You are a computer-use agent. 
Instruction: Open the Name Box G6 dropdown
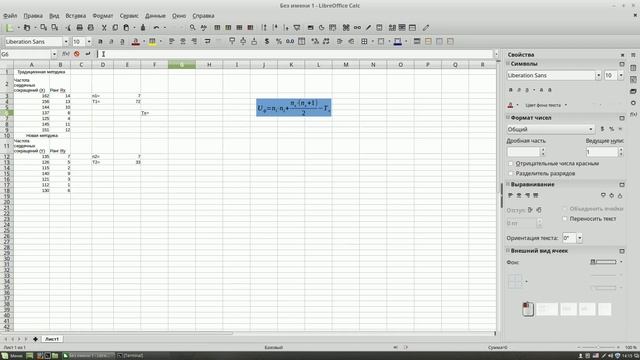pos(54,54)
